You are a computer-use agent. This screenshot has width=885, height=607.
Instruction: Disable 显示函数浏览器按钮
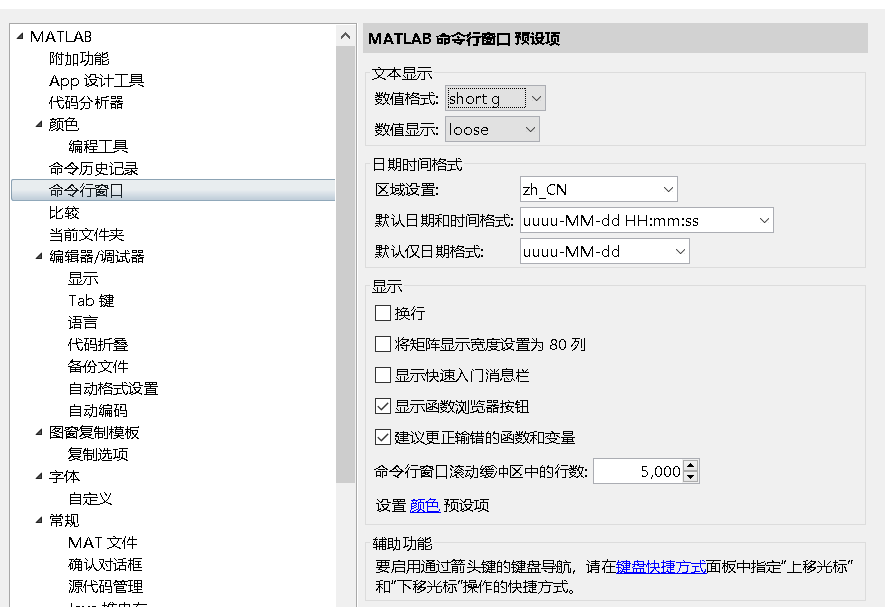[382, 407]
